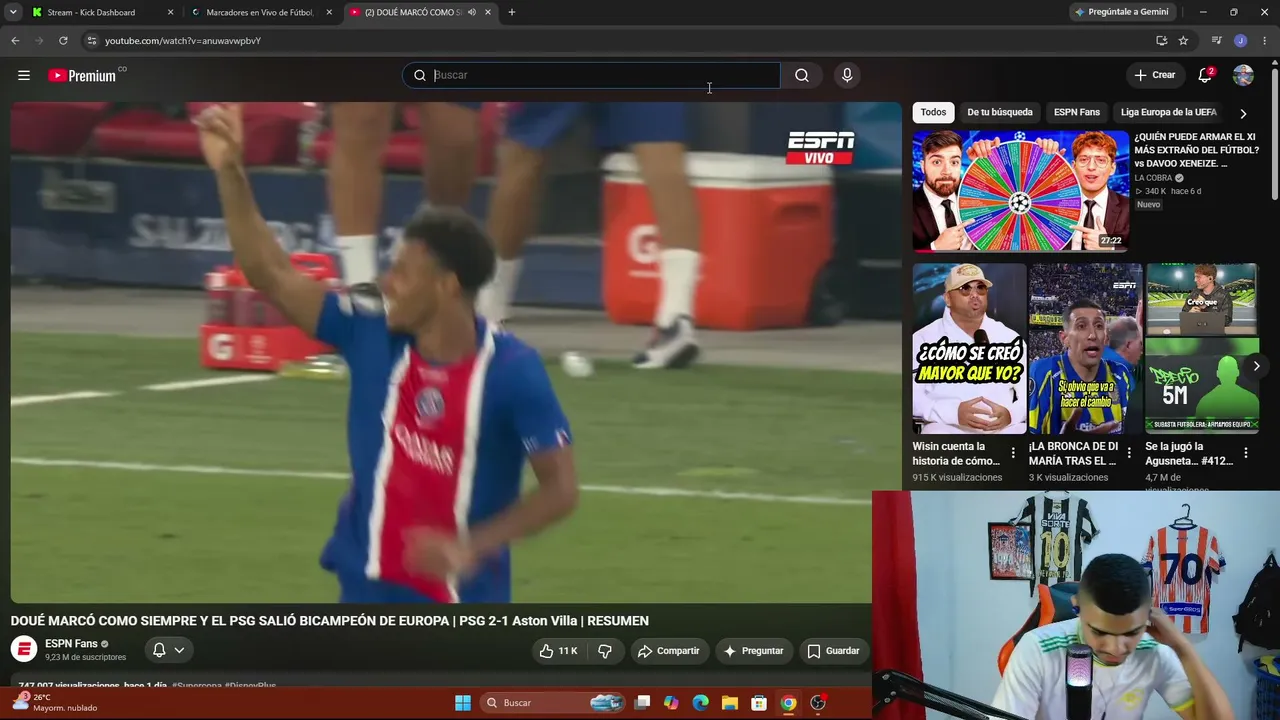Viewport: 1280px width, 720px height.
Task: Switch to Marcadores en Vivo de Fútbol tab
Action: point(262,12)
